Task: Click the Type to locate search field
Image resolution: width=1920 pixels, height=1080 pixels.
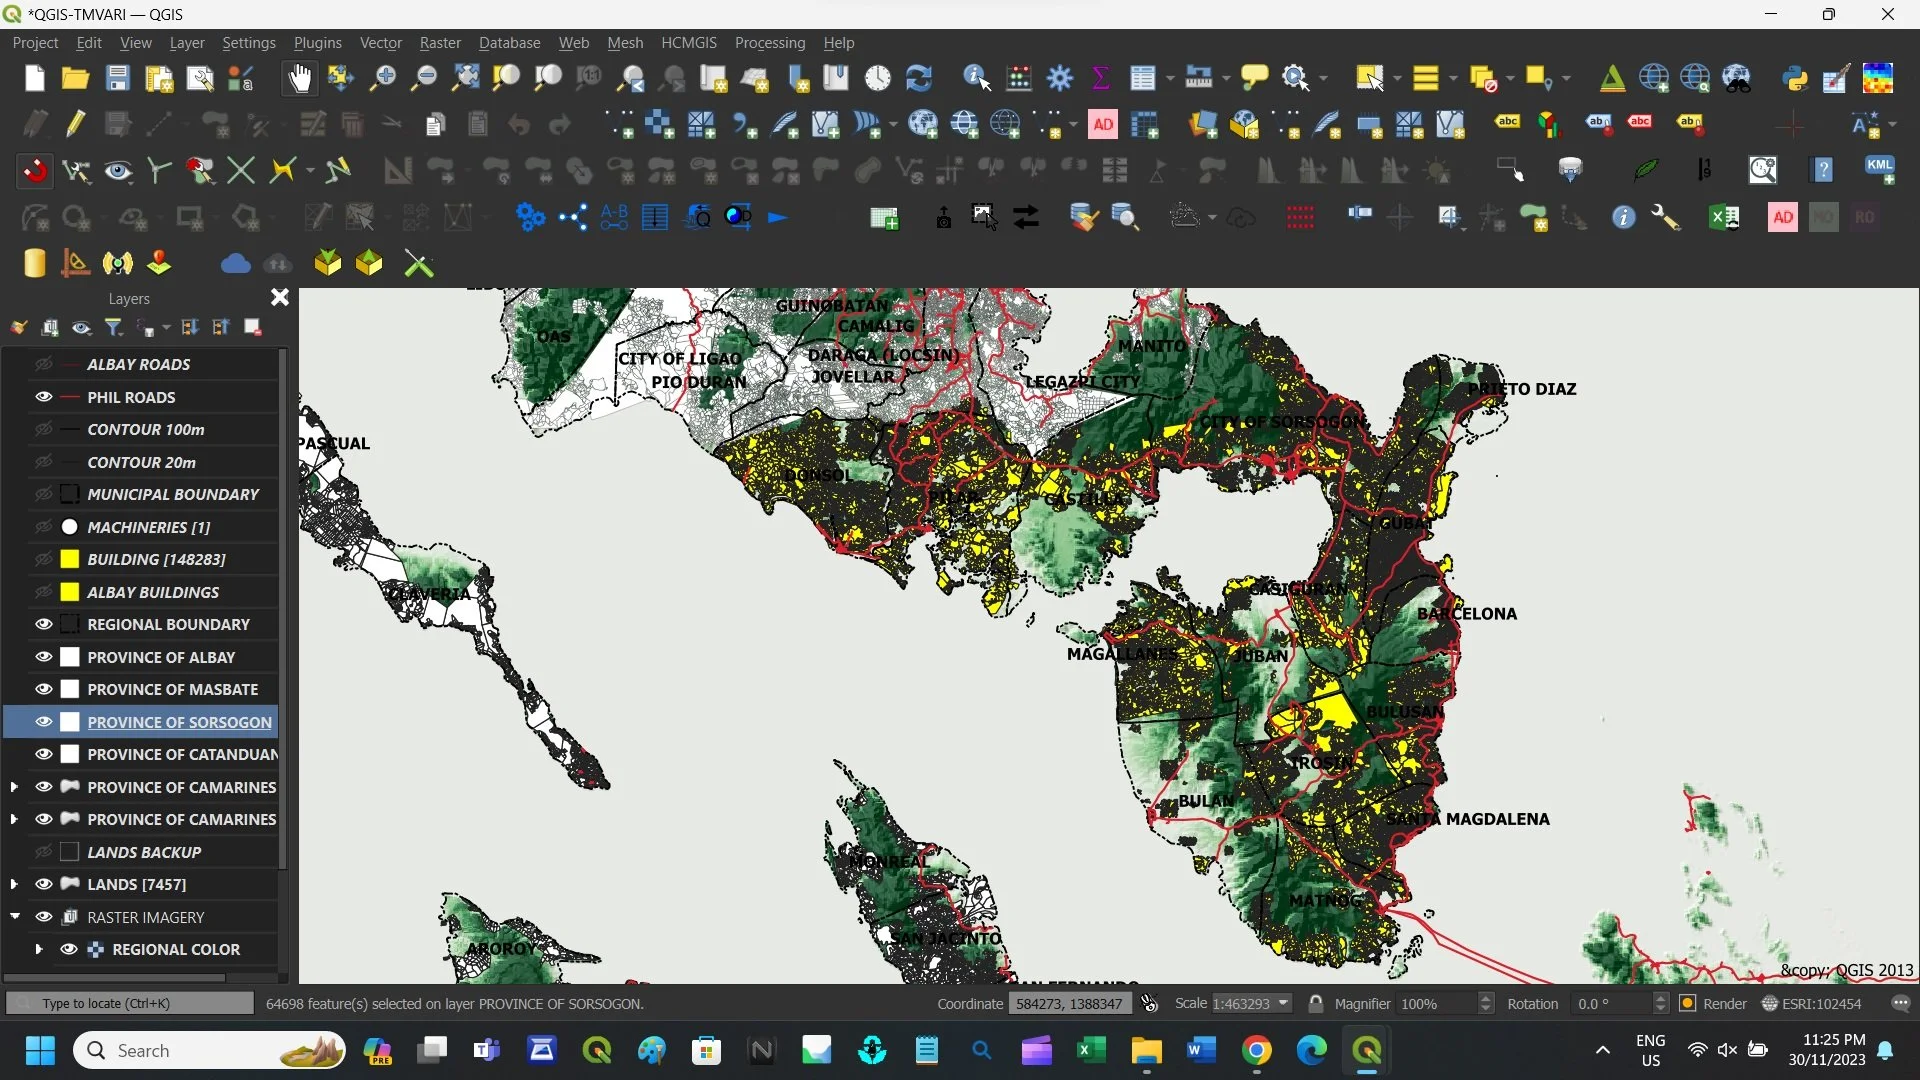Action: (130, 1003)
